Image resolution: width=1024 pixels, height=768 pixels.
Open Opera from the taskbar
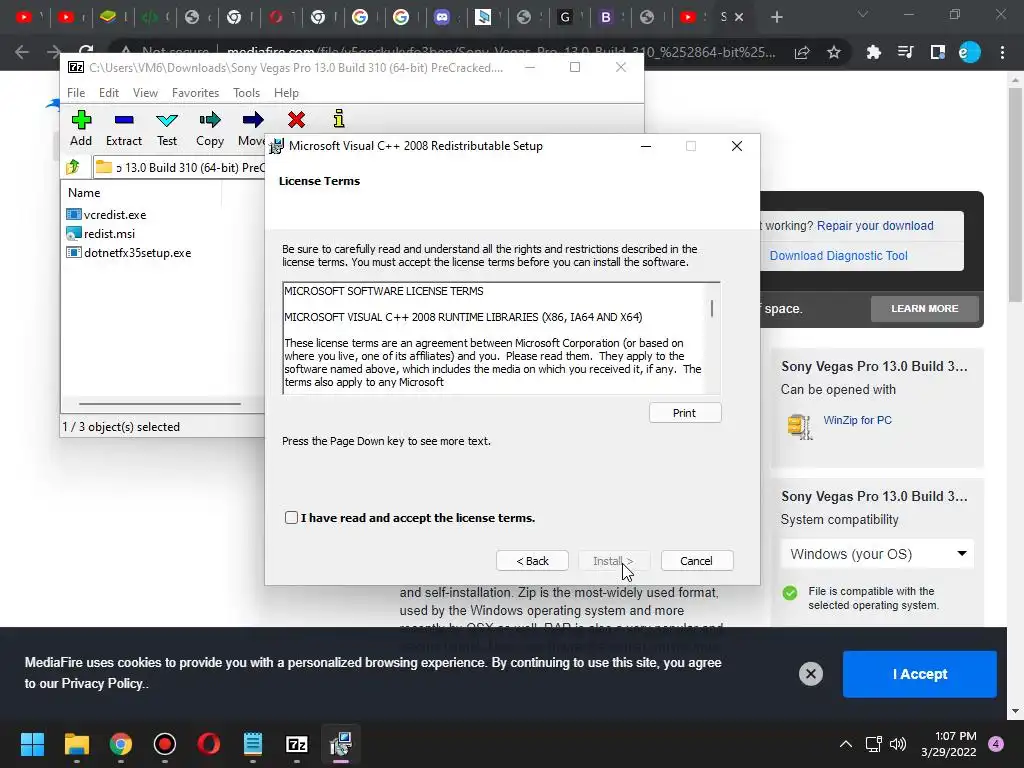[208, 744]
